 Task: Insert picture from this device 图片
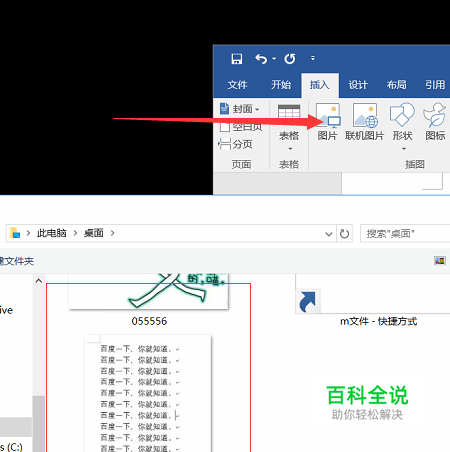pos(327,122)
